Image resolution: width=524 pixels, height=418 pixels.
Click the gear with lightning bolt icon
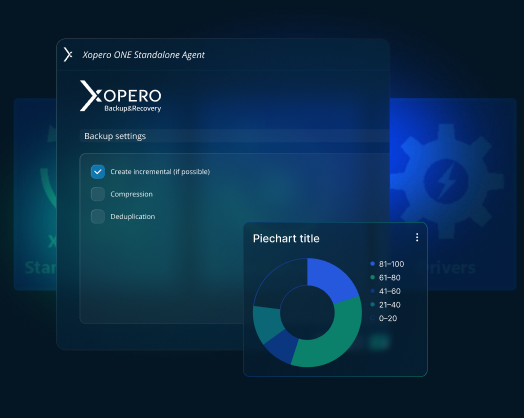pyautogui.click(x=446, y=181)
